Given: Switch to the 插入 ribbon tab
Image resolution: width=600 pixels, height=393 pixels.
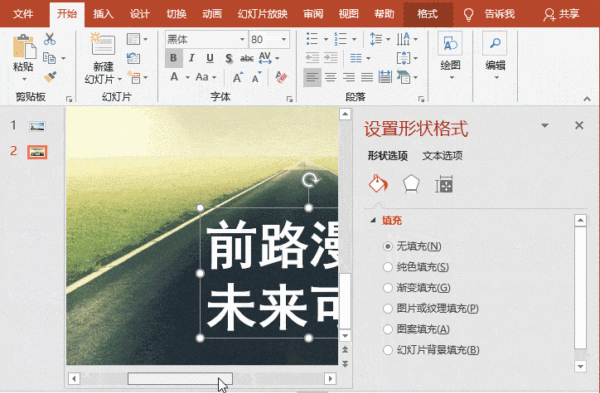Looking at the screenshot, I should pyautogui.click(x=103, y=14).
